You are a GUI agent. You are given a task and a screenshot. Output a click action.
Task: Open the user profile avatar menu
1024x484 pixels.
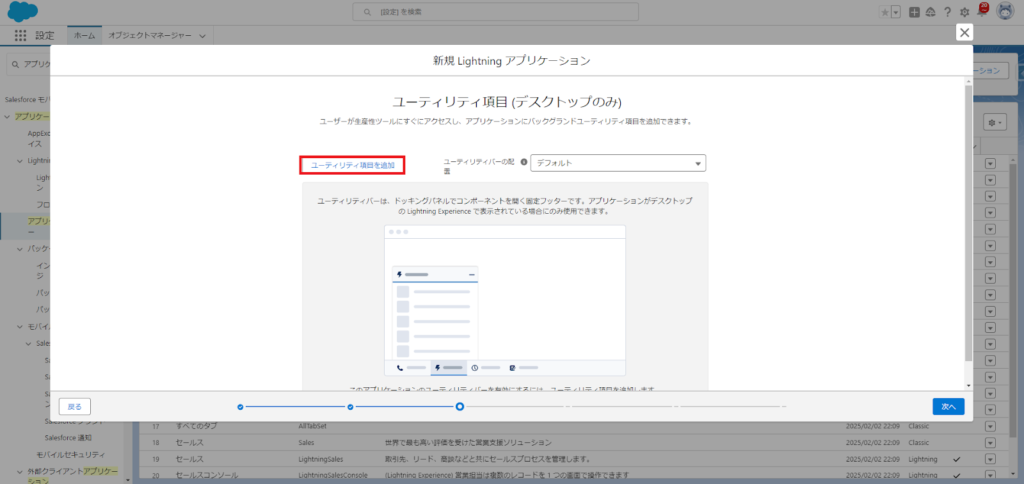pyautogui.click(x=1004, y=12)
